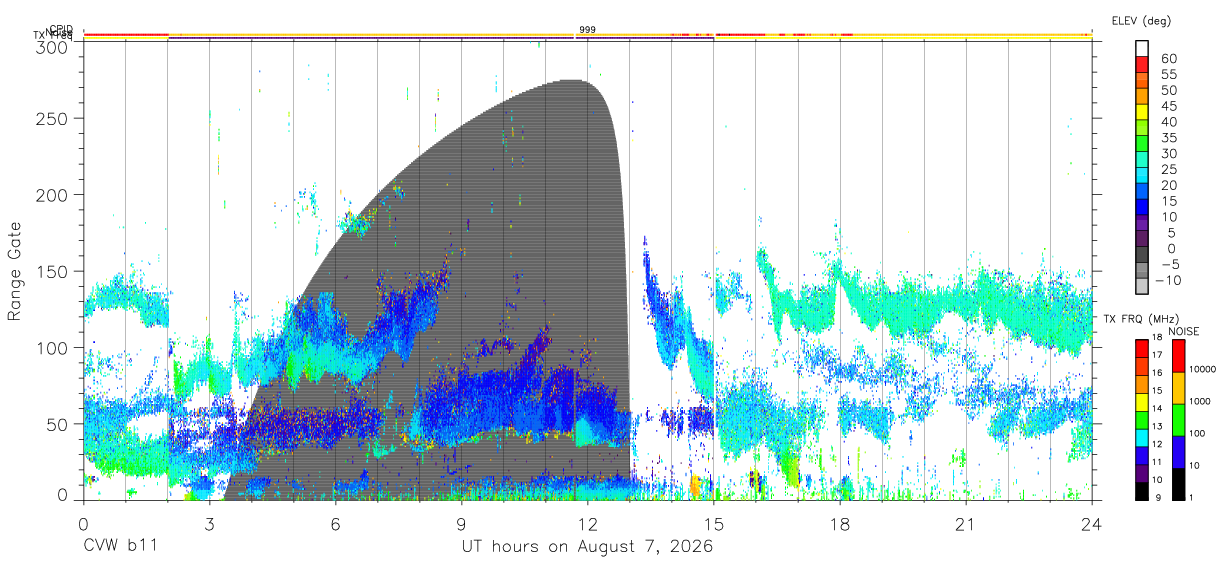Click the 9 tick on UT hours axis
Screen dimensions: 1228x567
click(x=462, y=524)
